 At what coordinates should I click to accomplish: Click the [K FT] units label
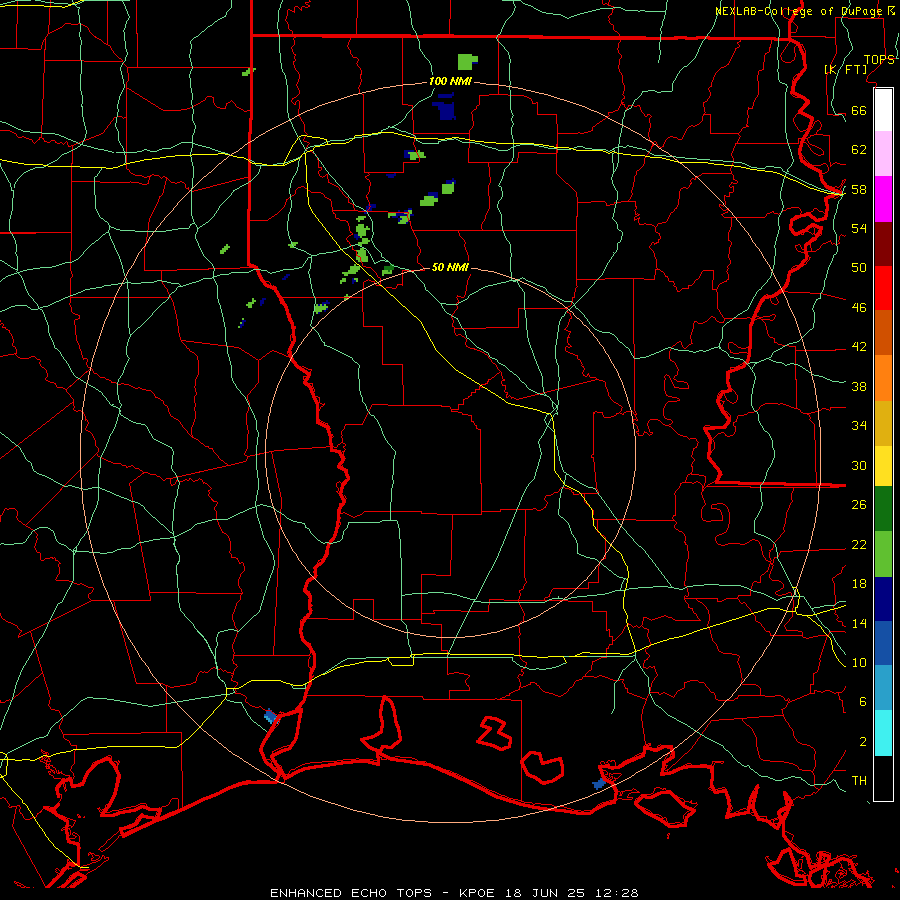(845, 69)
